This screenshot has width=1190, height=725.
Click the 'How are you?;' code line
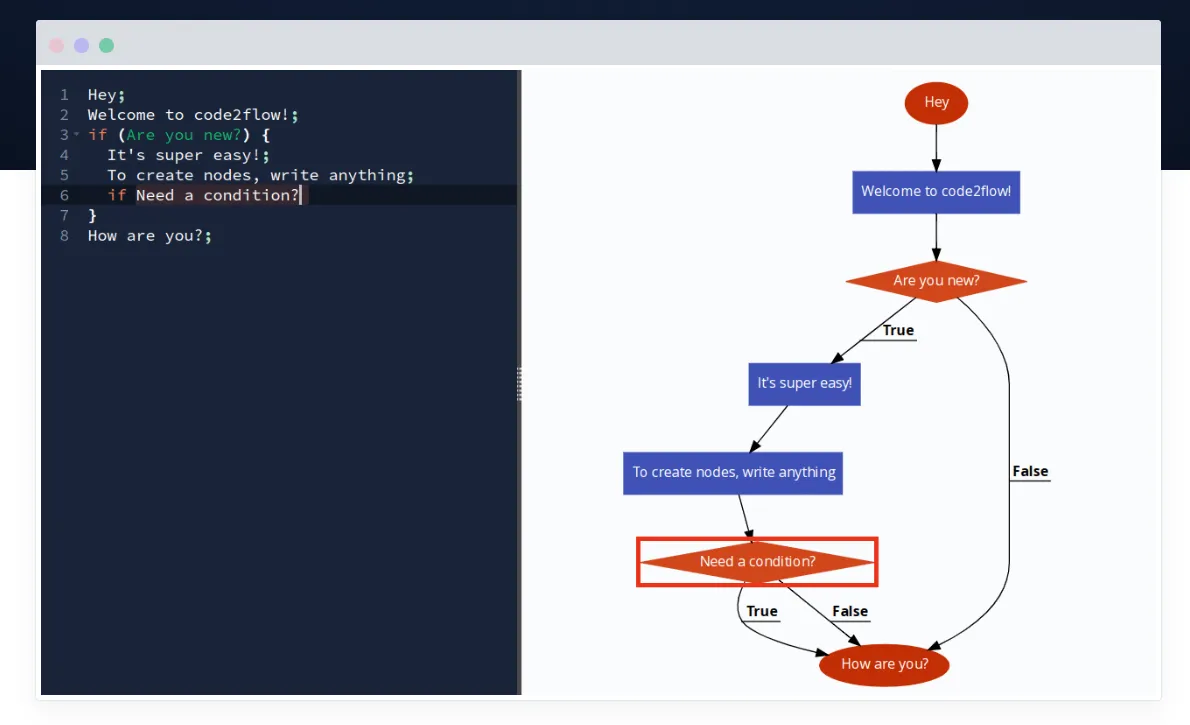coord(149,236)
